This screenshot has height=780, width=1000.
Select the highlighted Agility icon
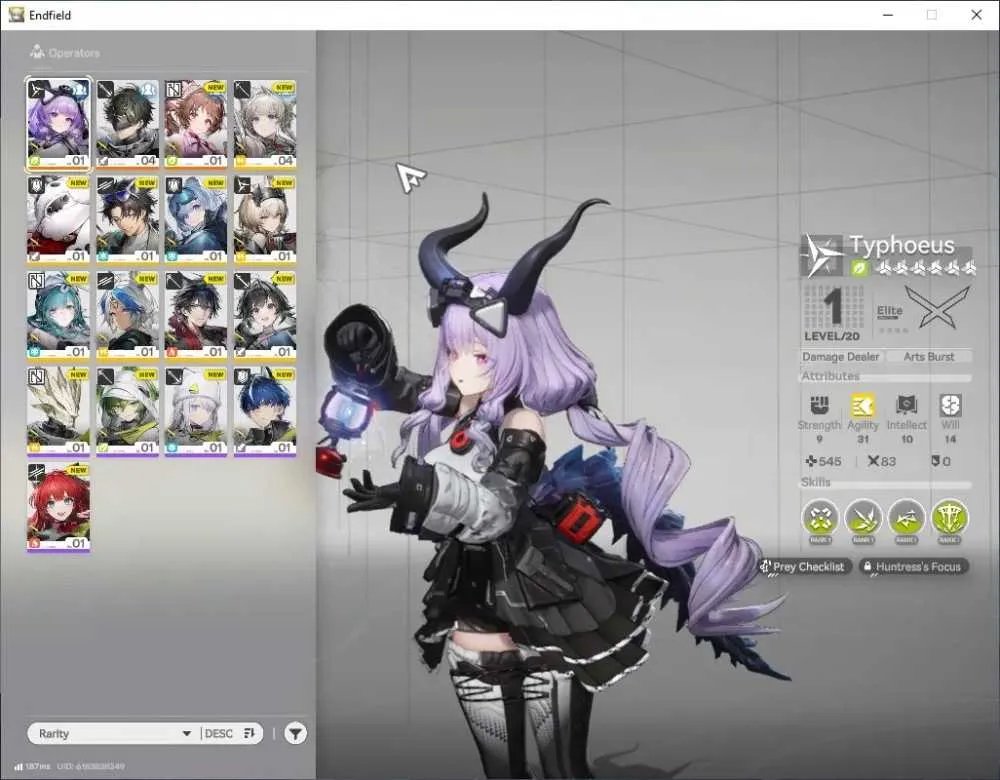tap(862, 405)
